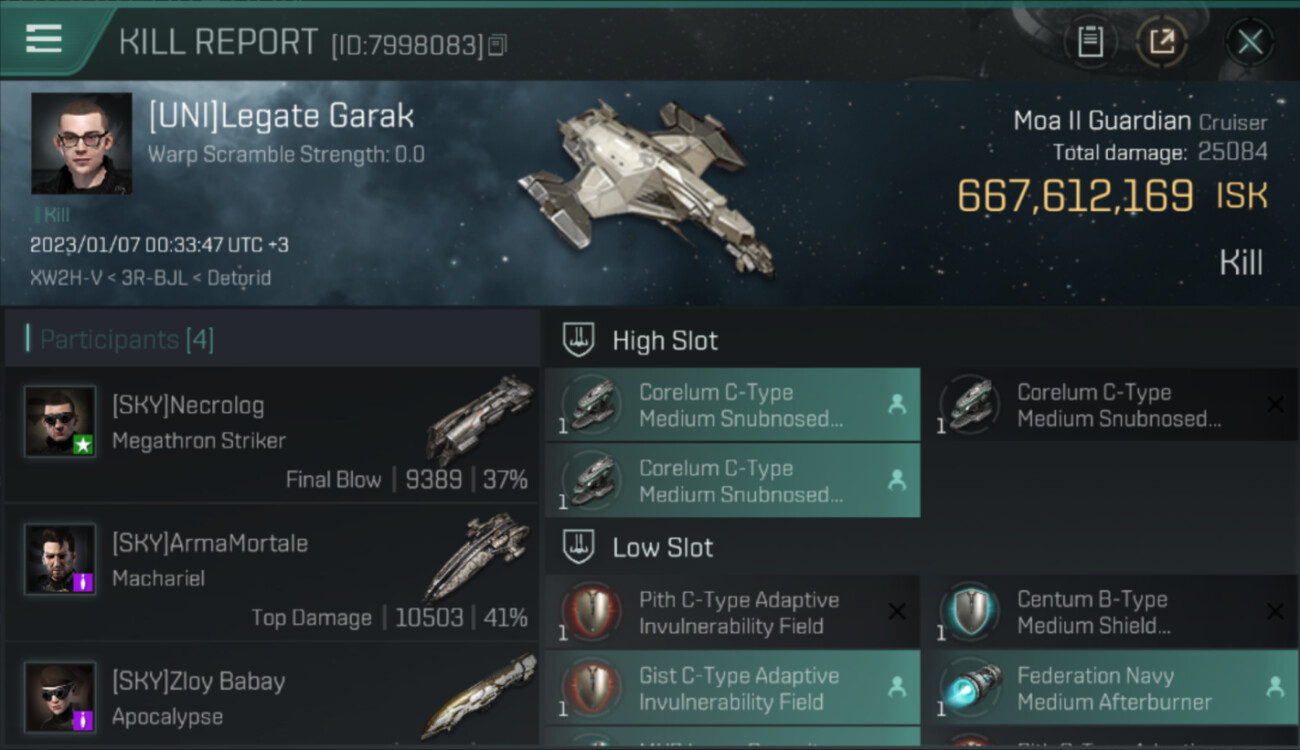Image resolution: width=1300 pixels, height=750 pixels.
Task: Share the kill report externally
Action: click(x=1161, y=42)
